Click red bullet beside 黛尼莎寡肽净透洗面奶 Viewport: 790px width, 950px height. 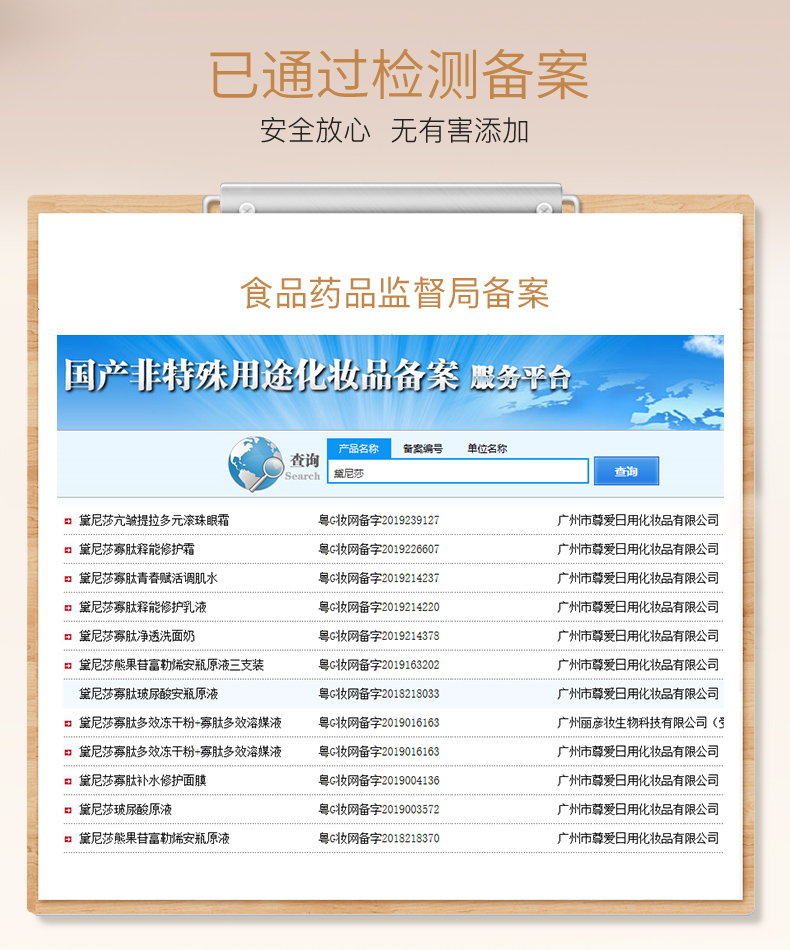(68, 637)
